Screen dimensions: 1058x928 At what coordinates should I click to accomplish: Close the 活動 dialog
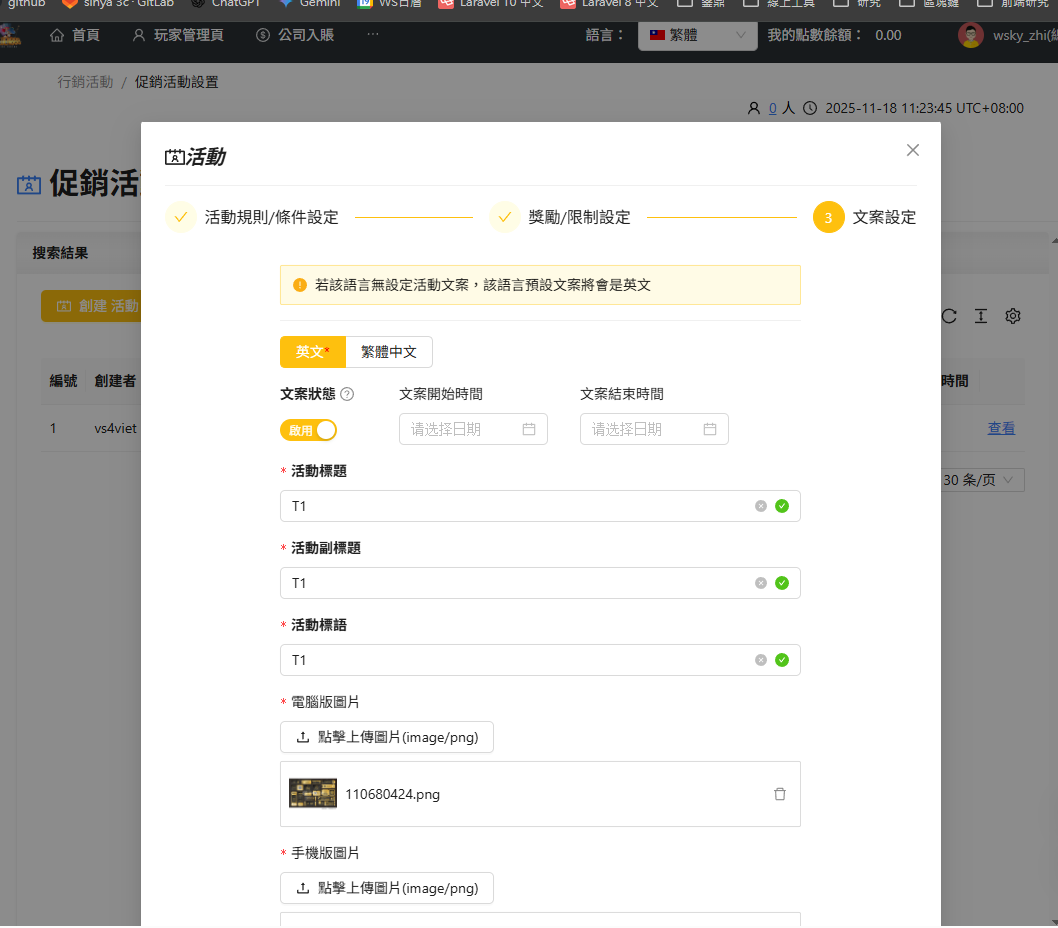912,150
